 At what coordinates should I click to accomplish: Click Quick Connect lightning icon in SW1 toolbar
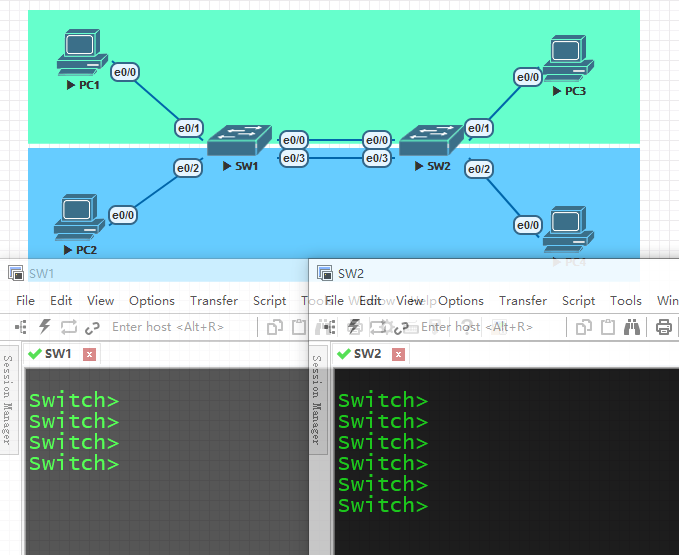point(45,327)
